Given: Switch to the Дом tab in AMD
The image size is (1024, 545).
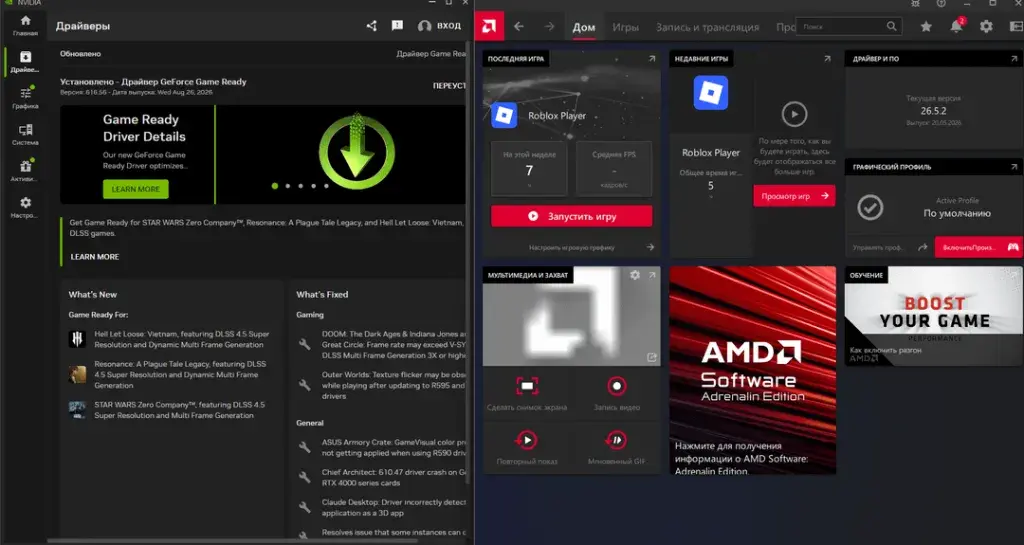Looking at the screenshot, I should [x=583, y=27].
